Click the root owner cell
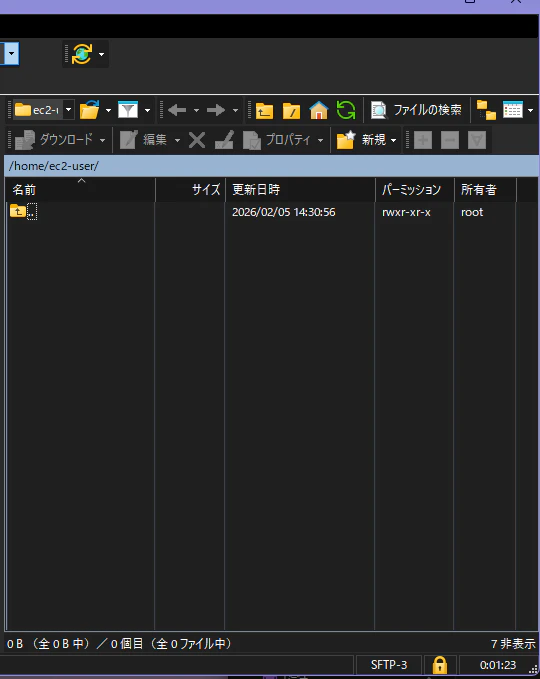 click(x=472, y=212)
